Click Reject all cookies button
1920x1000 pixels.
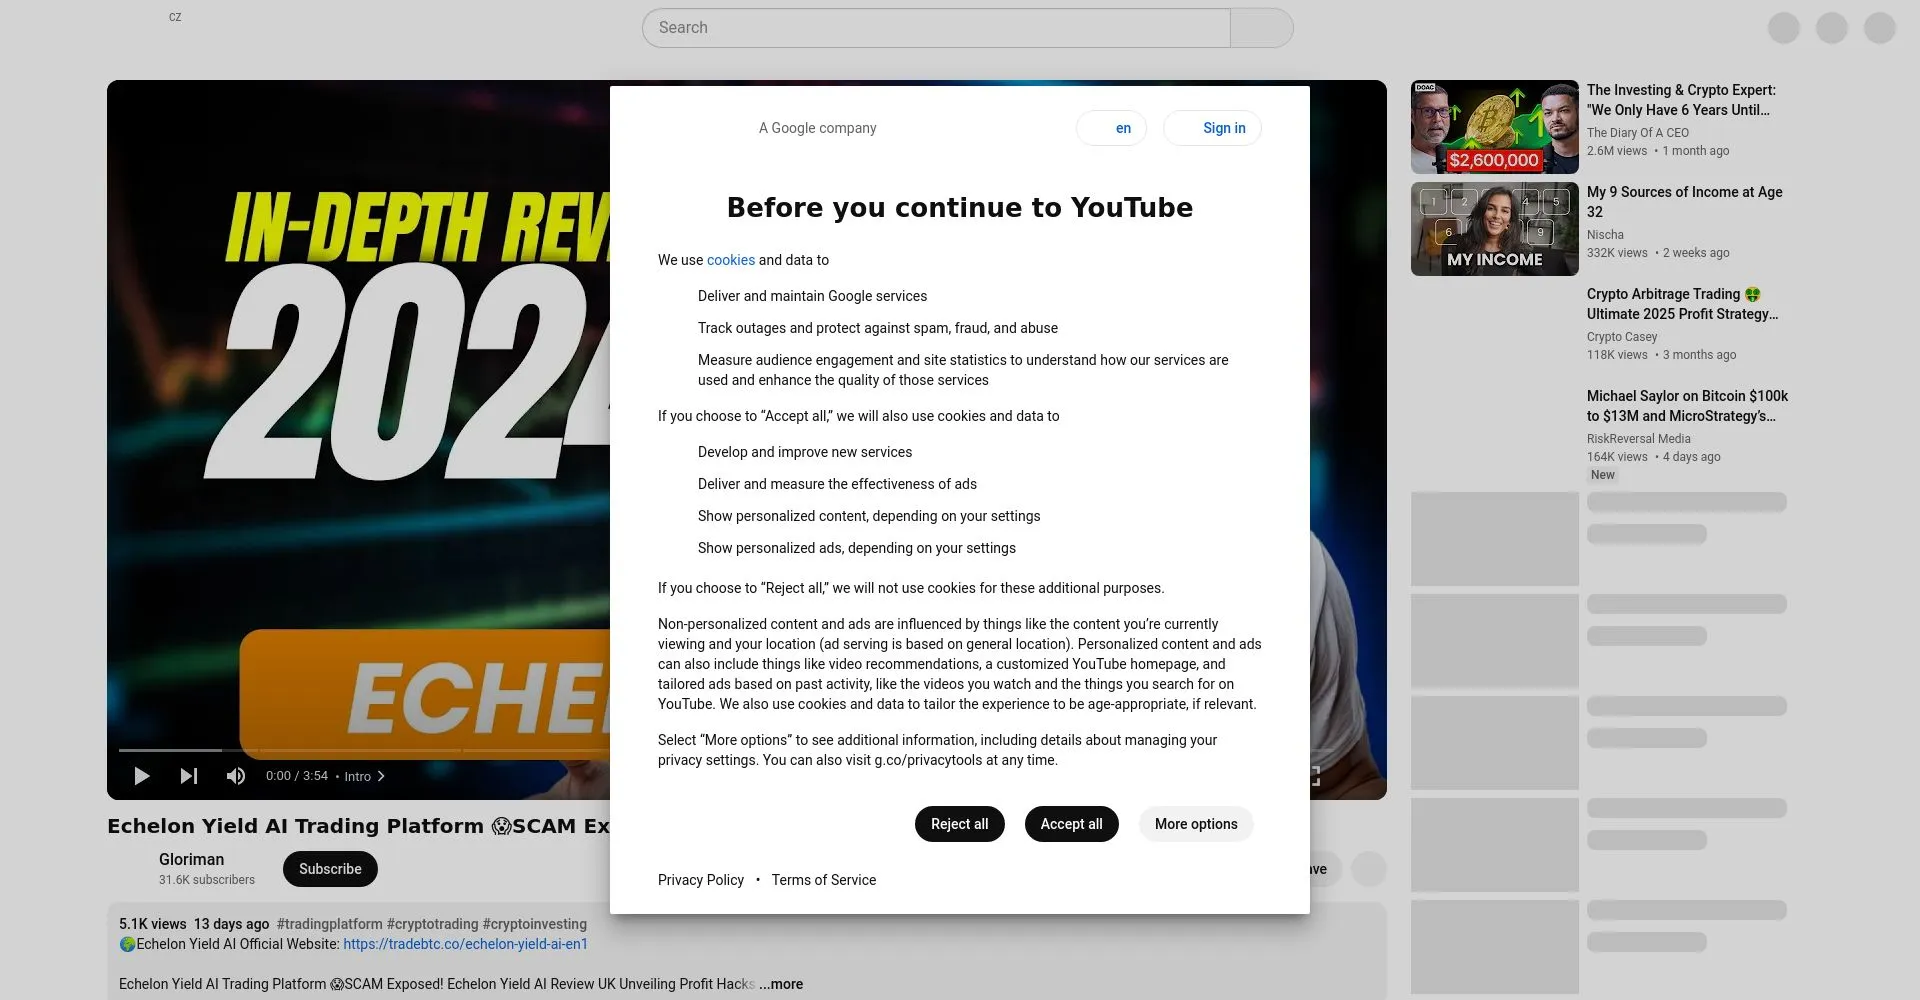click(x=959, y=824)
